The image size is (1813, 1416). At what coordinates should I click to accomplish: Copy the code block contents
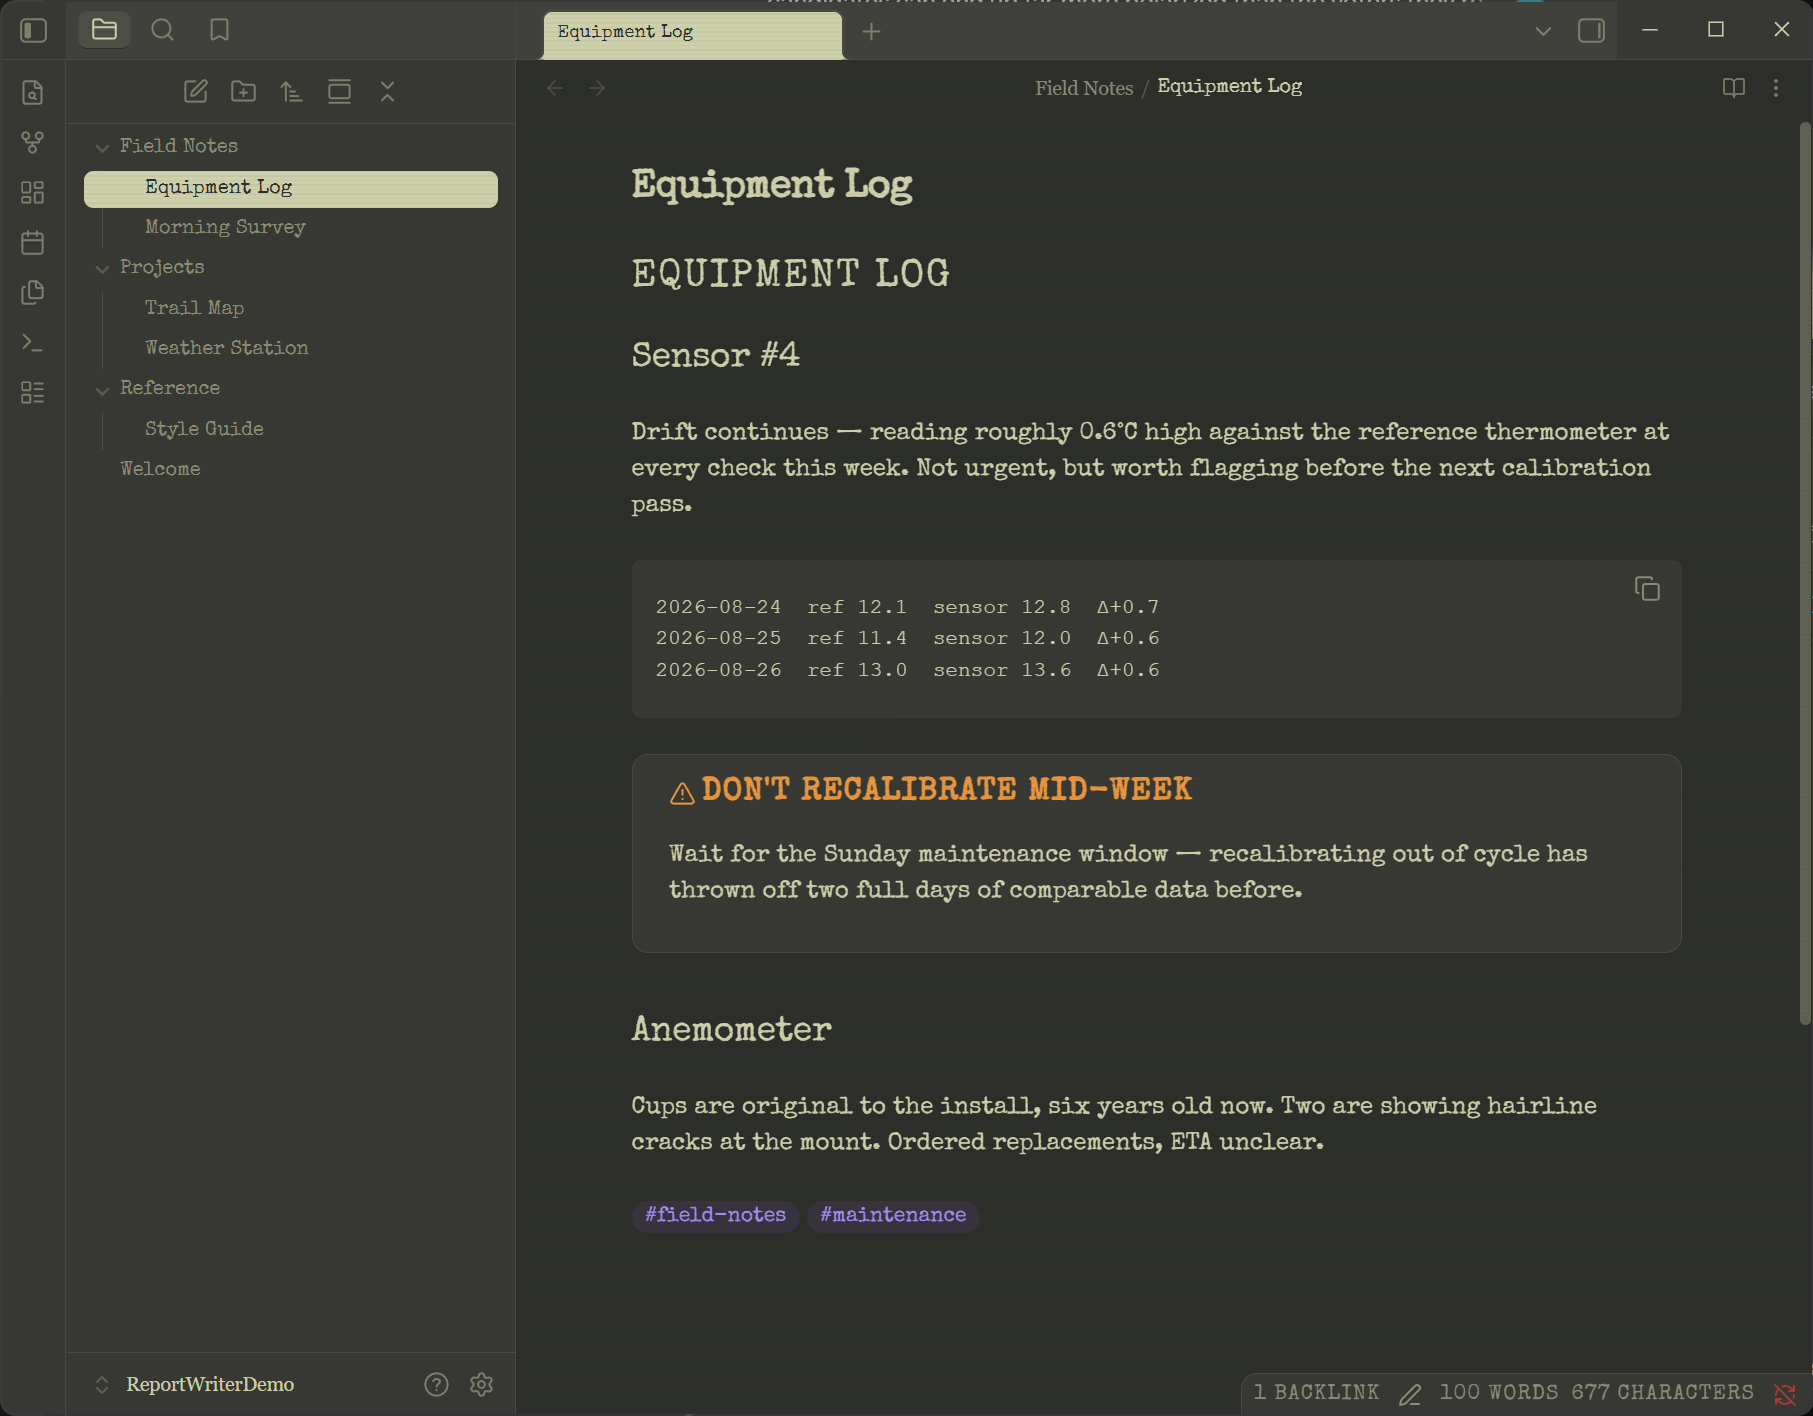(x=1647, y=589)
